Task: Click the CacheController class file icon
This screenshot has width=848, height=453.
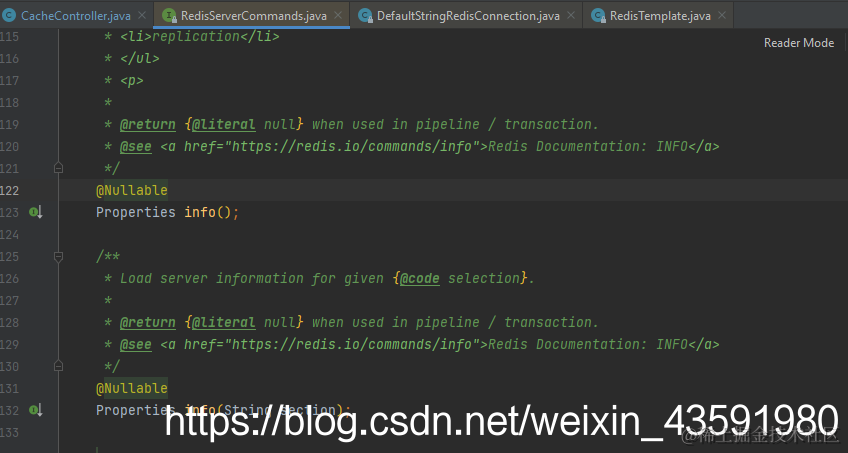Action: [9, 16]
